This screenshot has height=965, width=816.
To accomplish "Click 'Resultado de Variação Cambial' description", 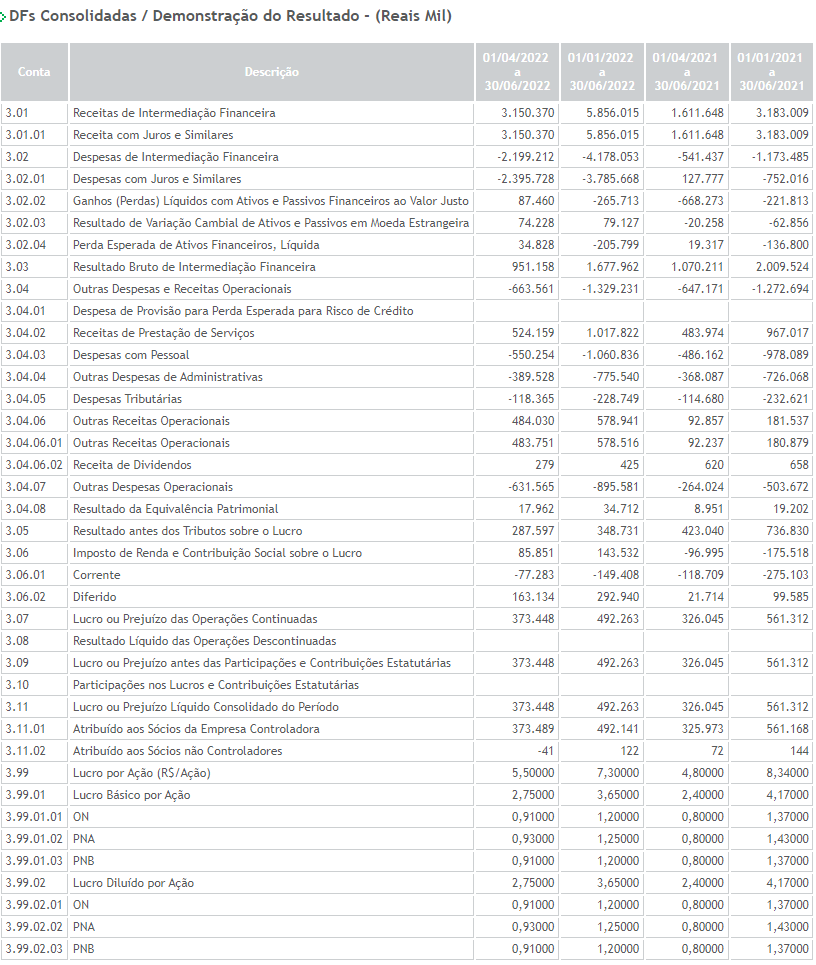I will pos(271,223).
